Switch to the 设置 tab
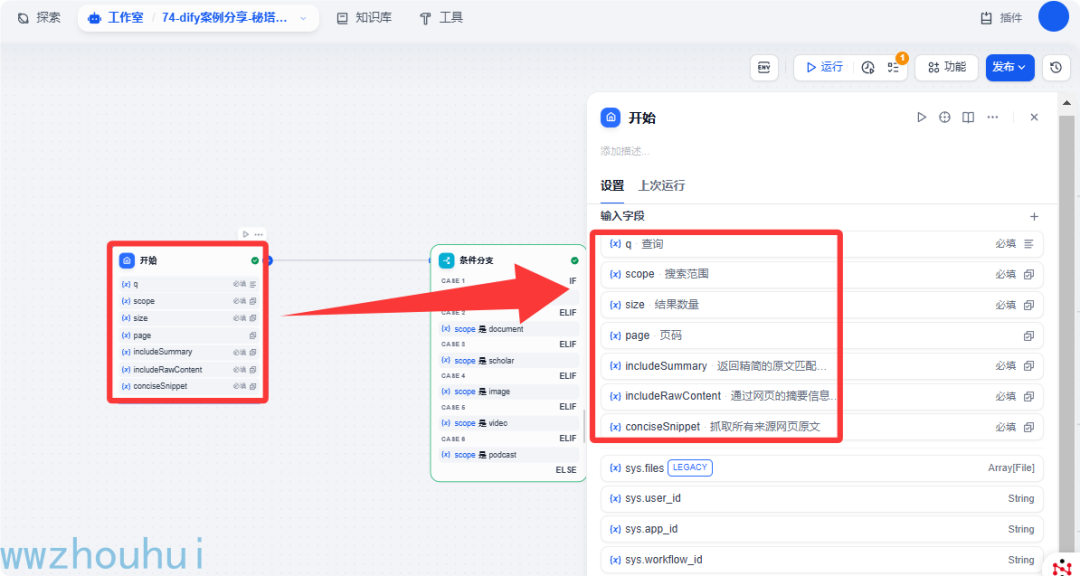The image size is (1080, 576). tap(612, 186)
